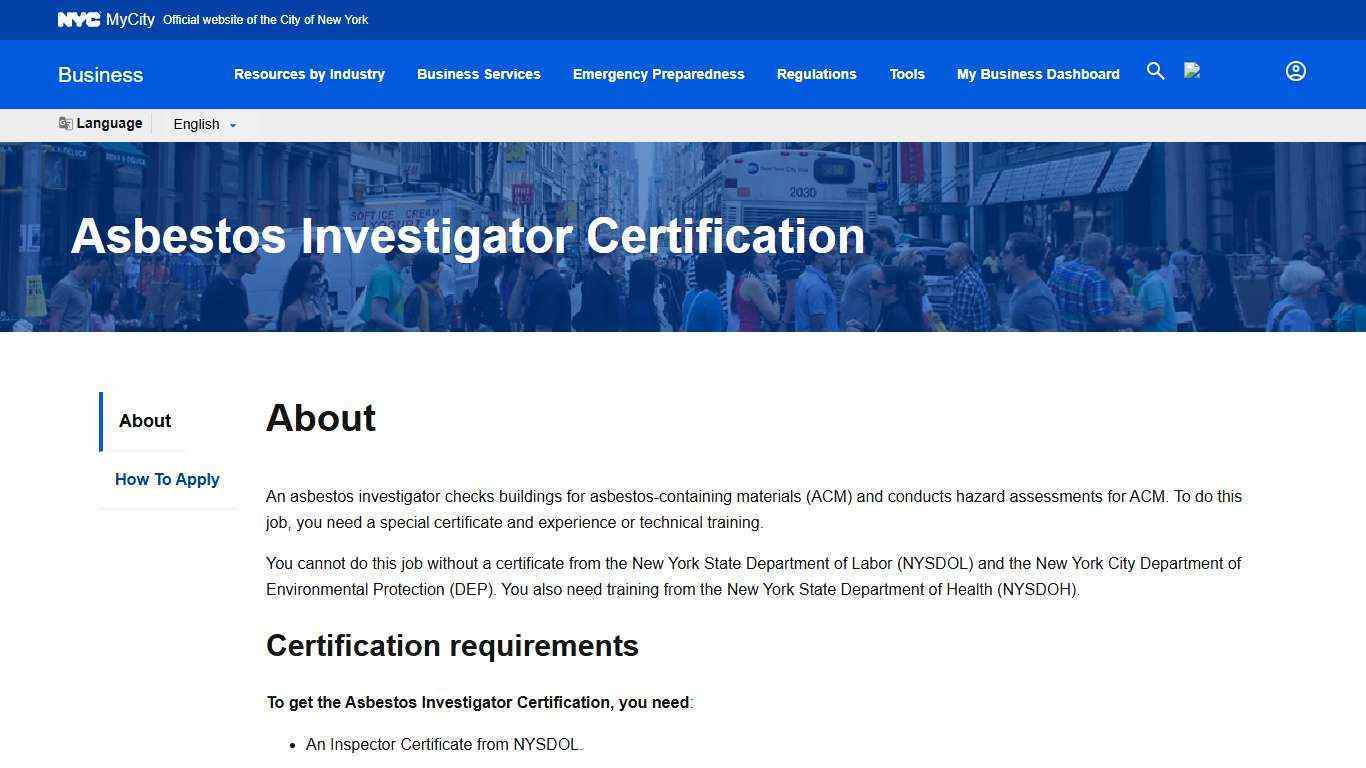The width and height of the screenshot is (1366, 768).
Task: Click the small image icon beside search
Action: tap(1191, 70)
